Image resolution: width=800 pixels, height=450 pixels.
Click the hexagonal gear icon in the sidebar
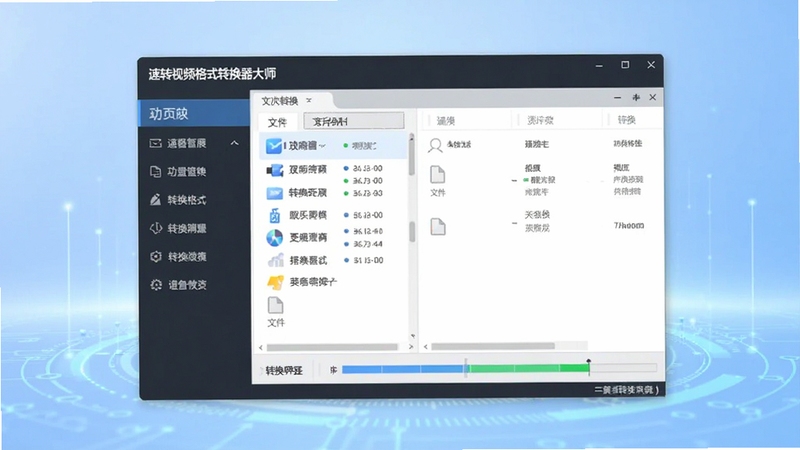(x=156, y=256)
